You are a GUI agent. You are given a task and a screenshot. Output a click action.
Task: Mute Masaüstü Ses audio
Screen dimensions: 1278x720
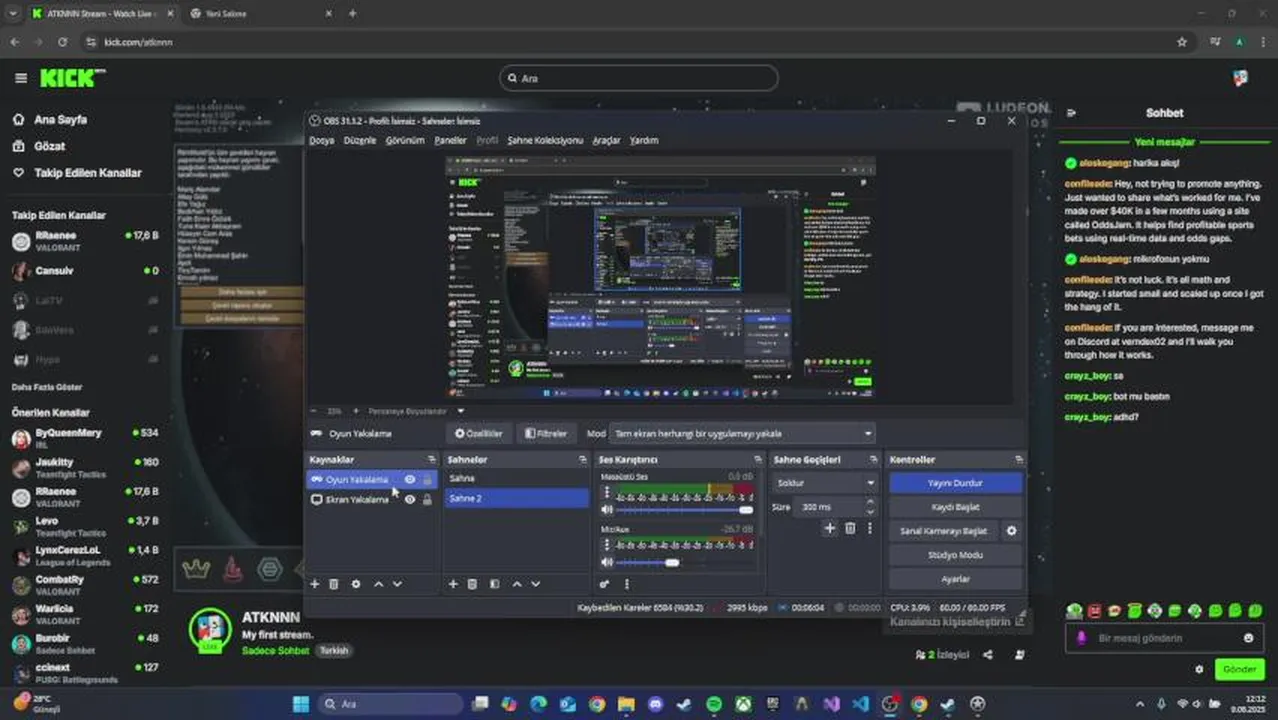(606, 510)
